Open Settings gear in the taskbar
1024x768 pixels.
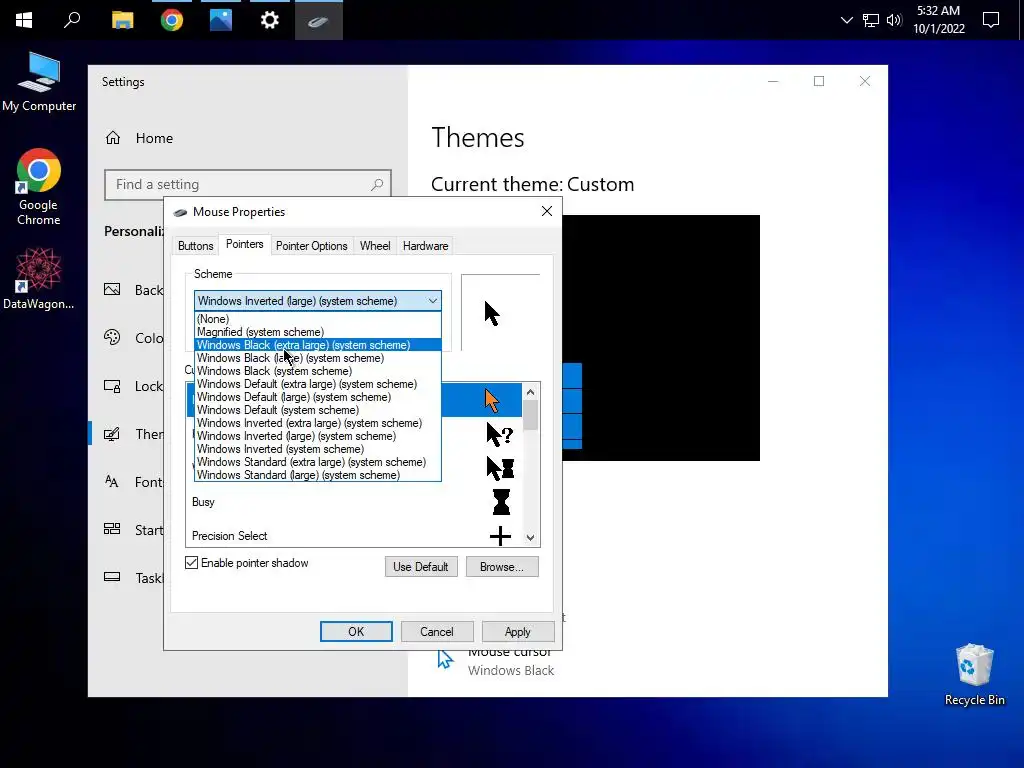(270, 20)
